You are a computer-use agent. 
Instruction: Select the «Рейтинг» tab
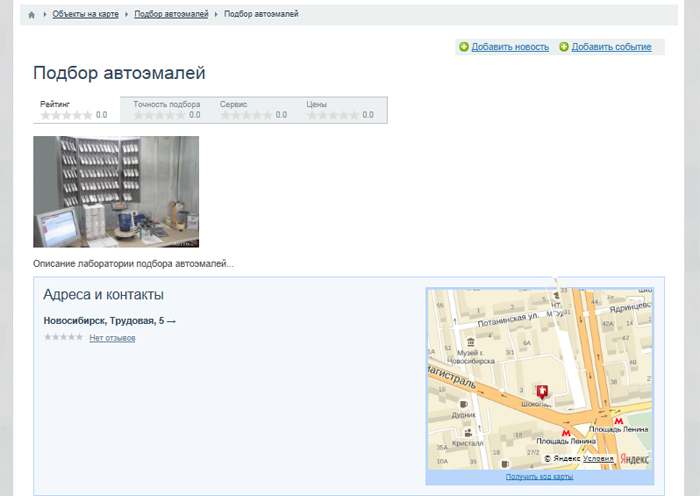click(77, 110)
